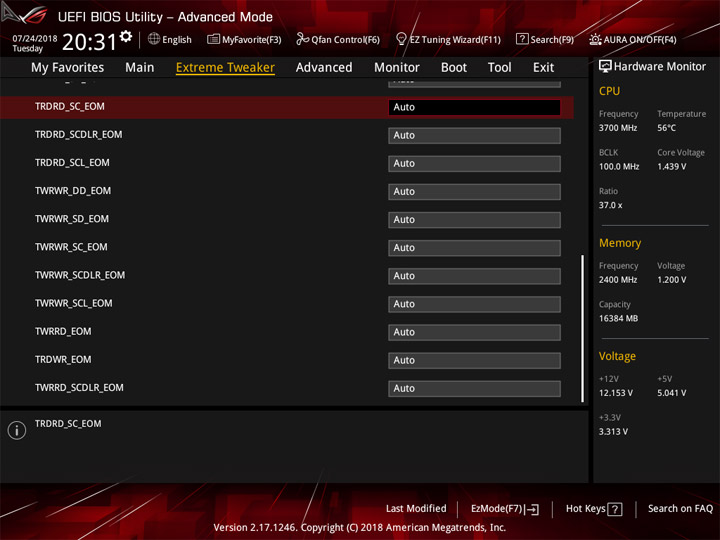Viewport: 720px width, 540px height.
Task: Switch to the Main tab
Action: coord(140,68)
